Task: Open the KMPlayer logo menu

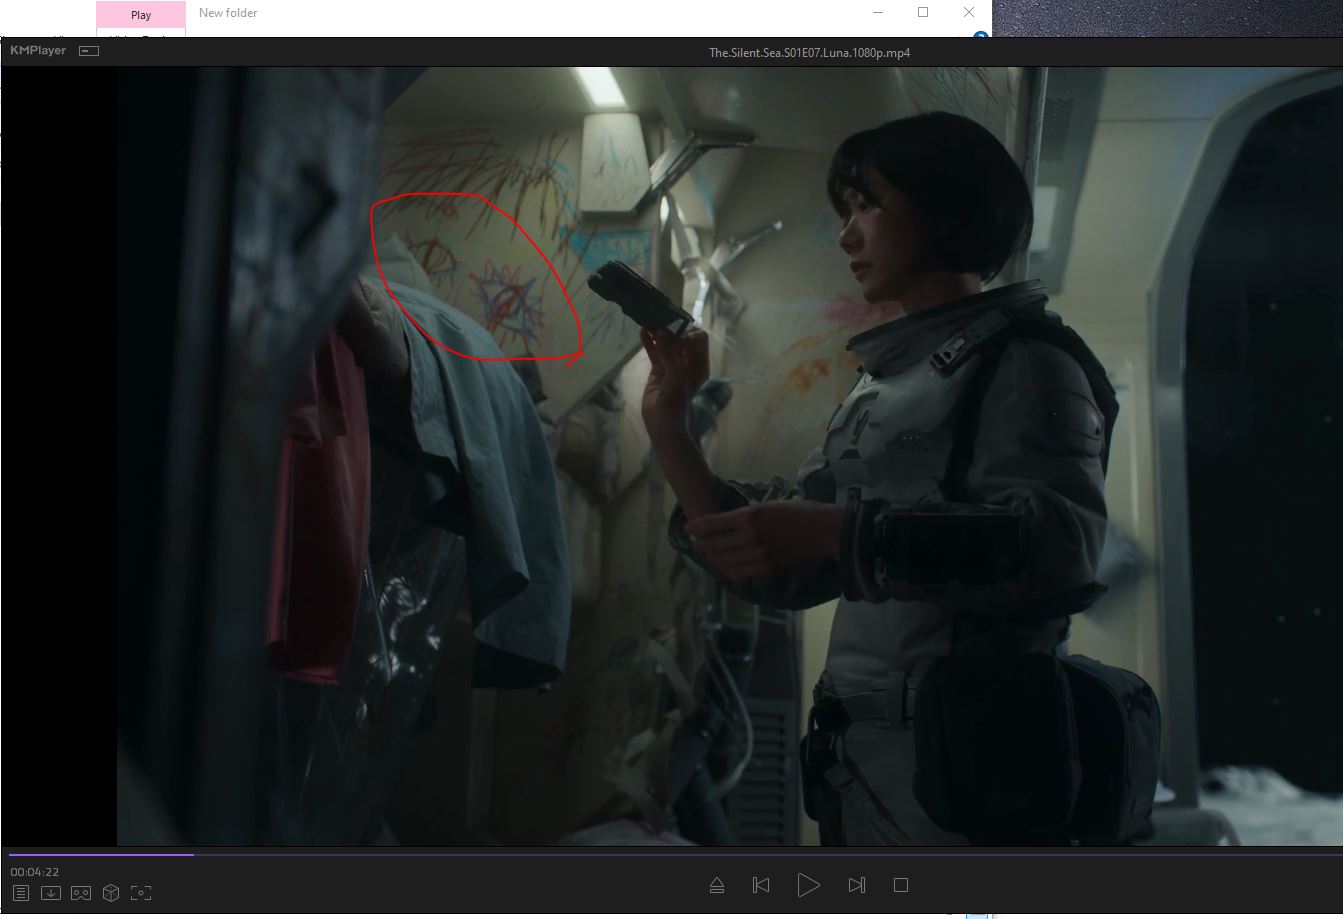Action: [38, 50]
